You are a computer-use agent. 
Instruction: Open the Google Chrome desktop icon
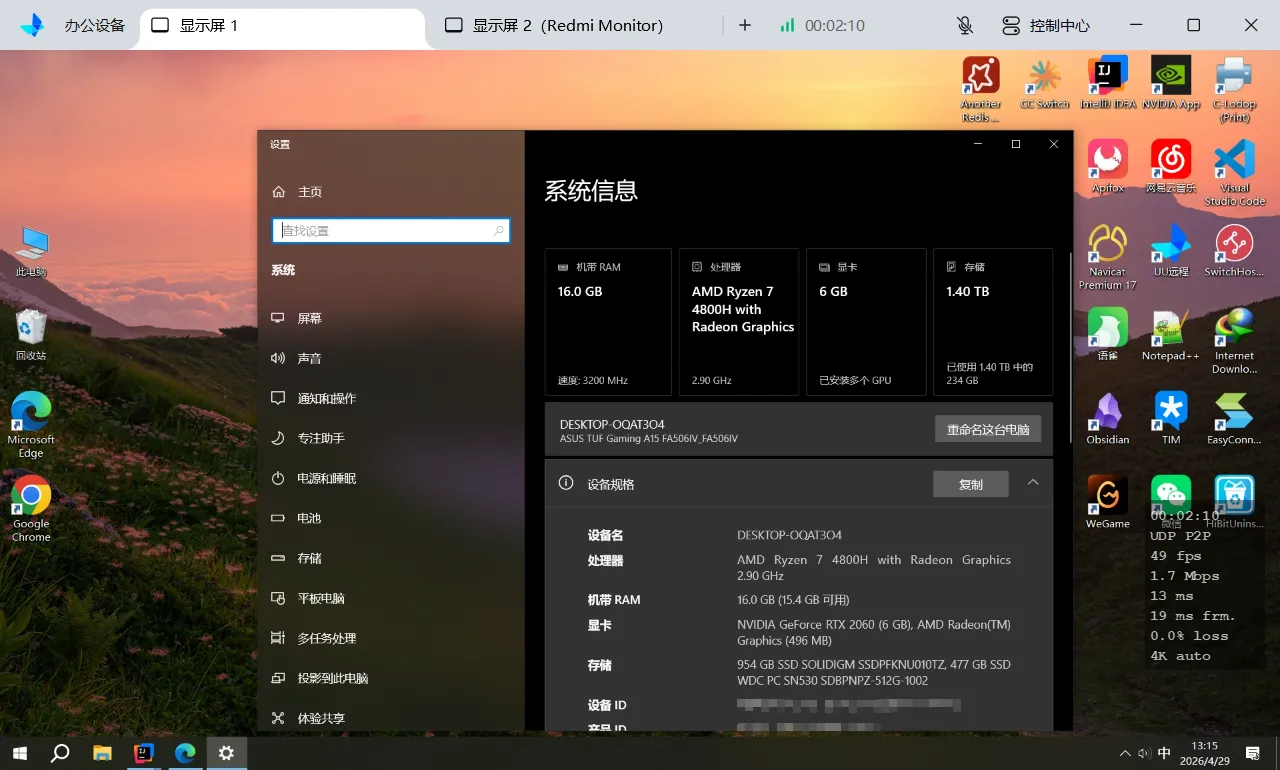tap(31, 509)
